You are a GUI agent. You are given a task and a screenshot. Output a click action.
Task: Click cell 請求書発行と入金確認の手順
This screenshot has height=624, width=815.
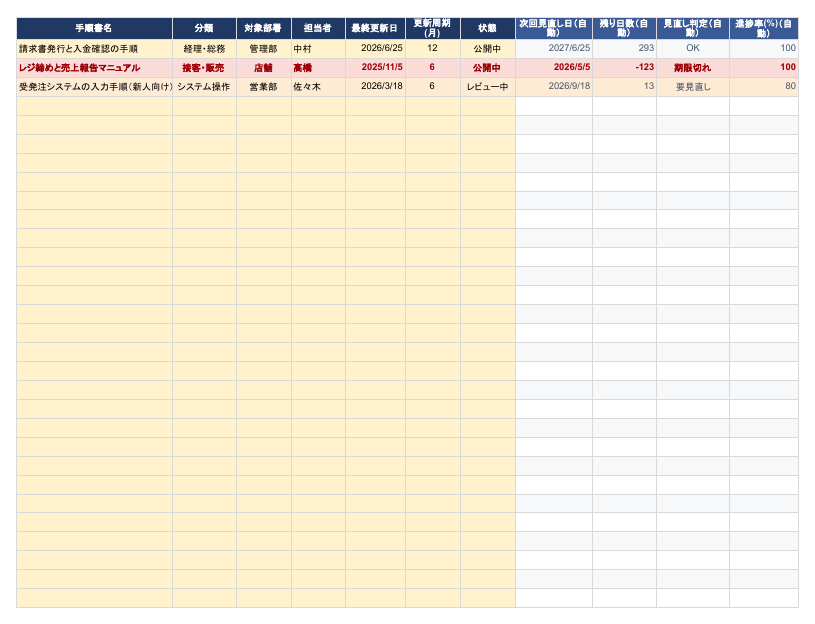94,49
